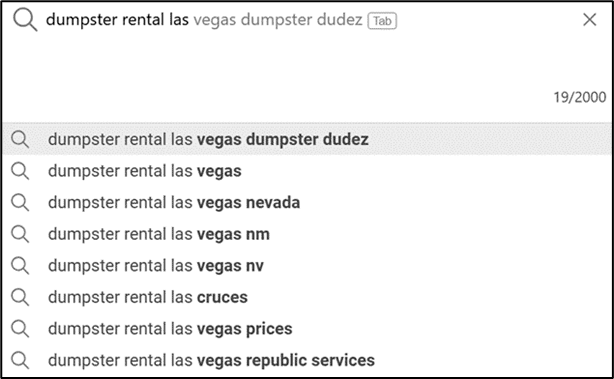
Task: Click magnifier icon next to 'vegas nevada'
Action: tap(20, 203)
